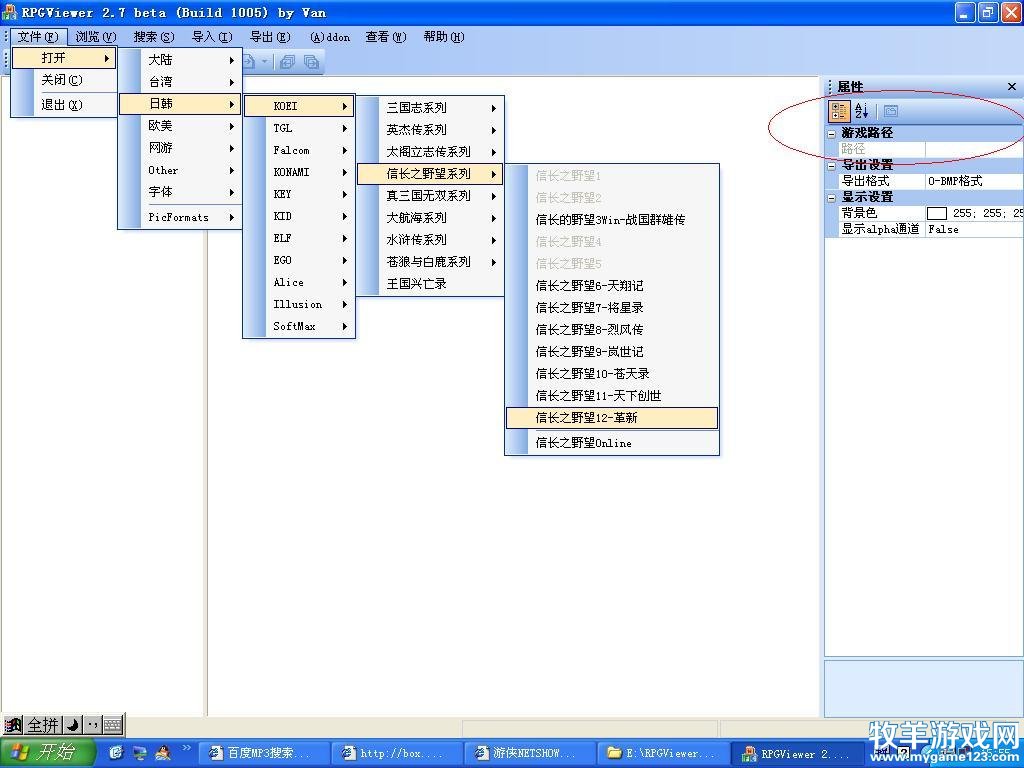Open the 查看(W) menu
The height and width of the screenshot is (768, 1024).
tap(385, 37)
